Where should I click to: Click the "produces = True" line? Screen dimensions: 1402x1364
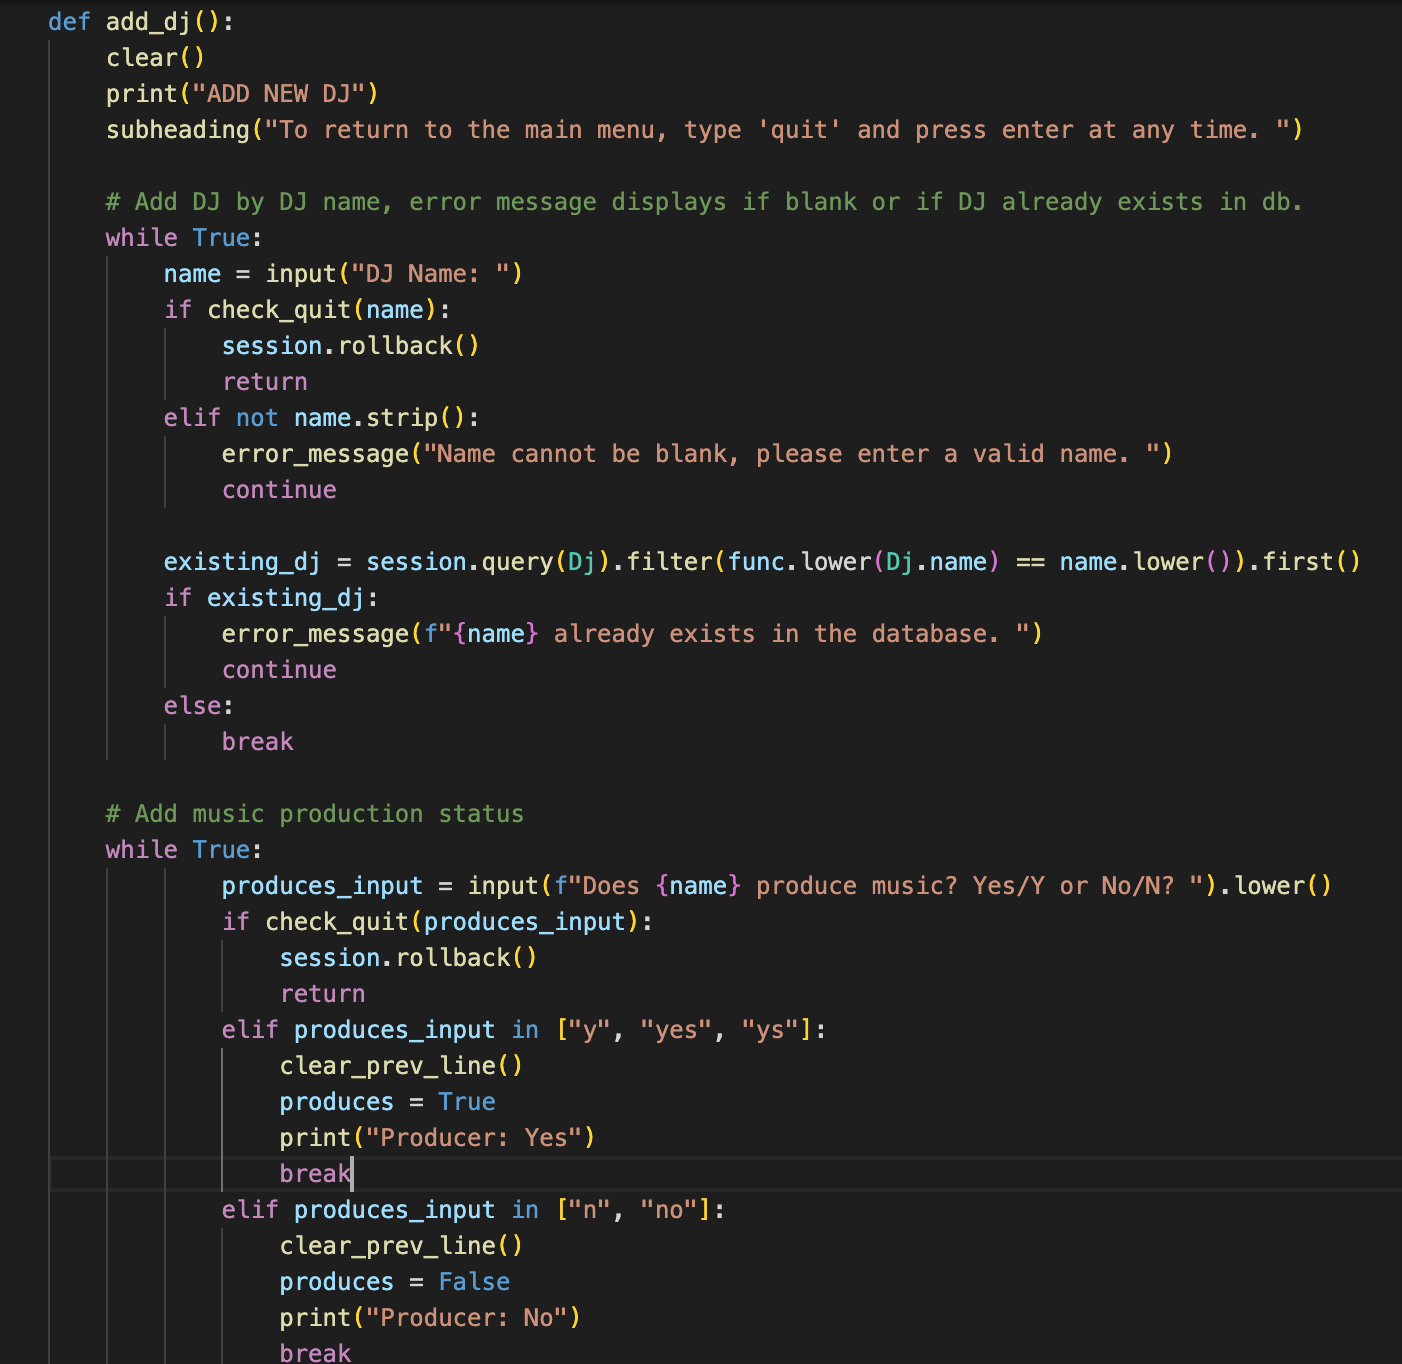[x=388, y=1102]
